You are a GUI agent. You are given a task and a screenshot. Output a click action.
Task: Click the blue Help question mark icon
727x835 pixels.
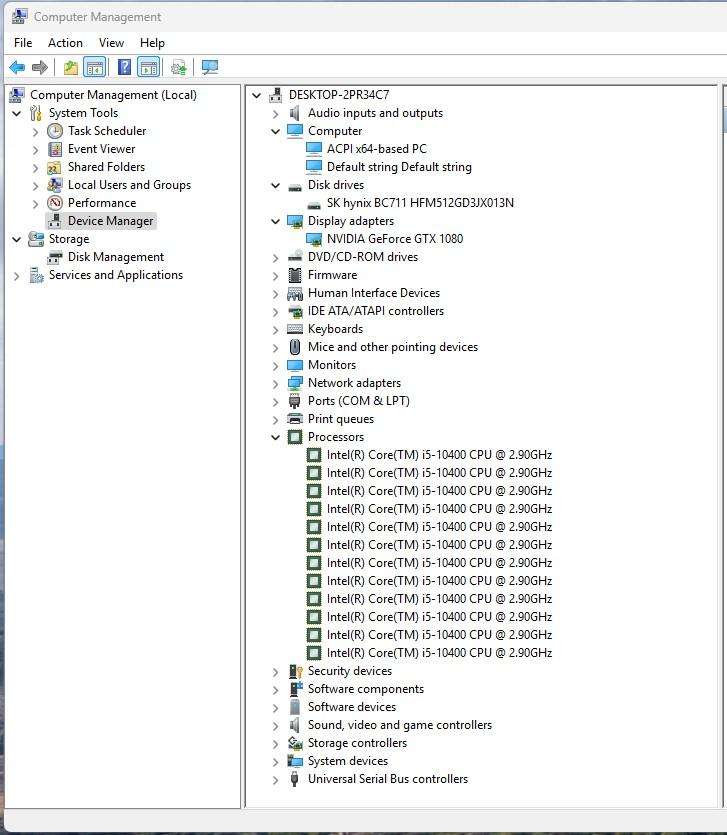(124, 67)
